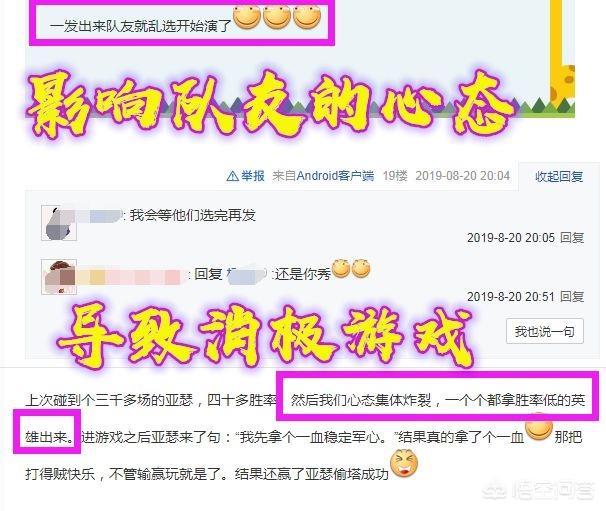Click the second smiley emoji after 还是你秀
Viewport: 606px width, 511px height.
coord(361,268)
